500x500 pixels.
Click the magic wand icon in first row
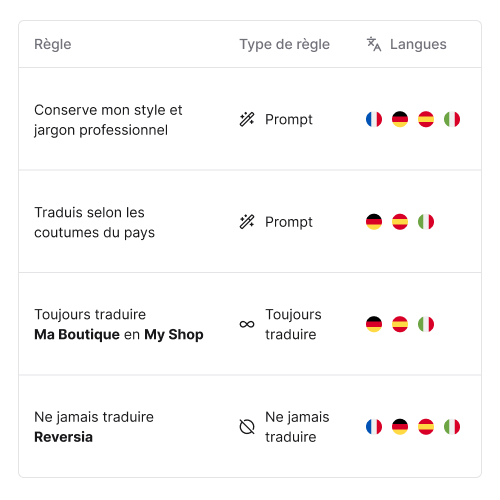click(247, 119)
